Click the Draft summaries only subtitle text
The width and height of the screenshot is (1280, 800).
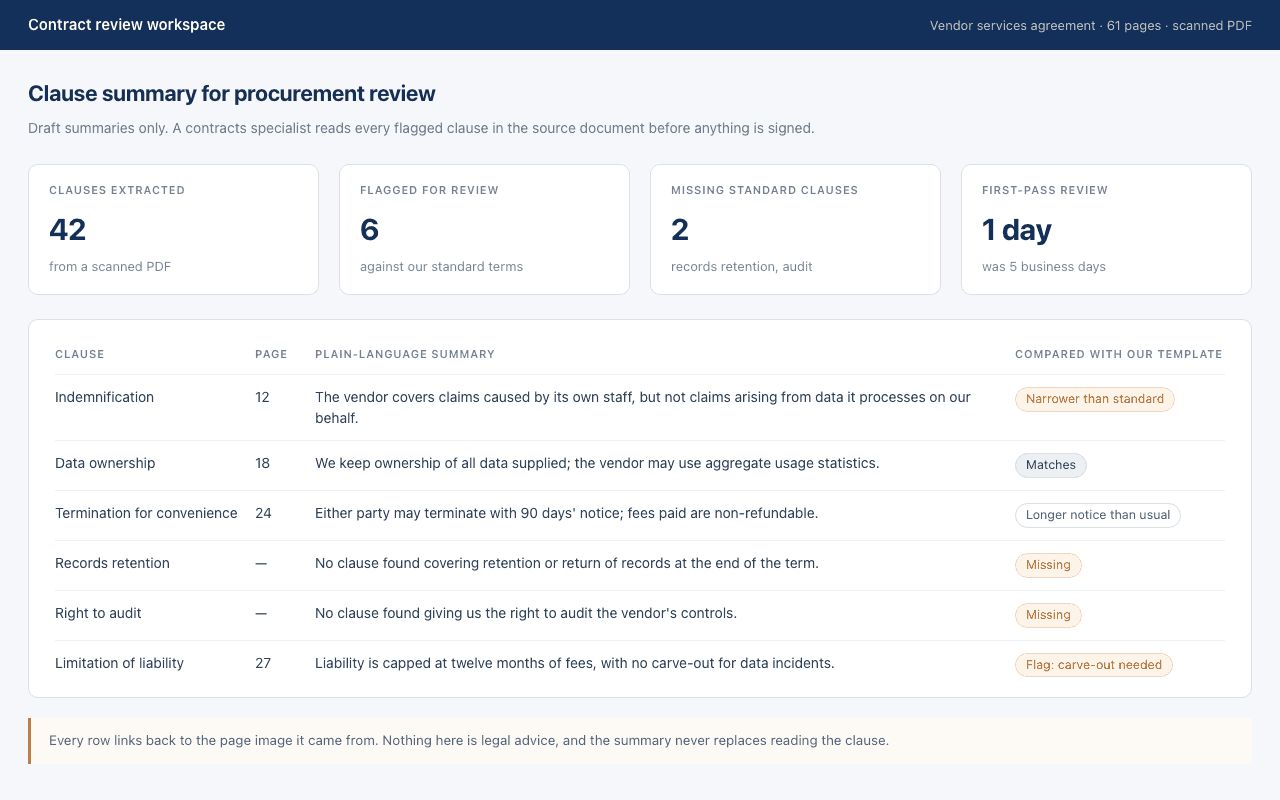(x=421, y=128)
